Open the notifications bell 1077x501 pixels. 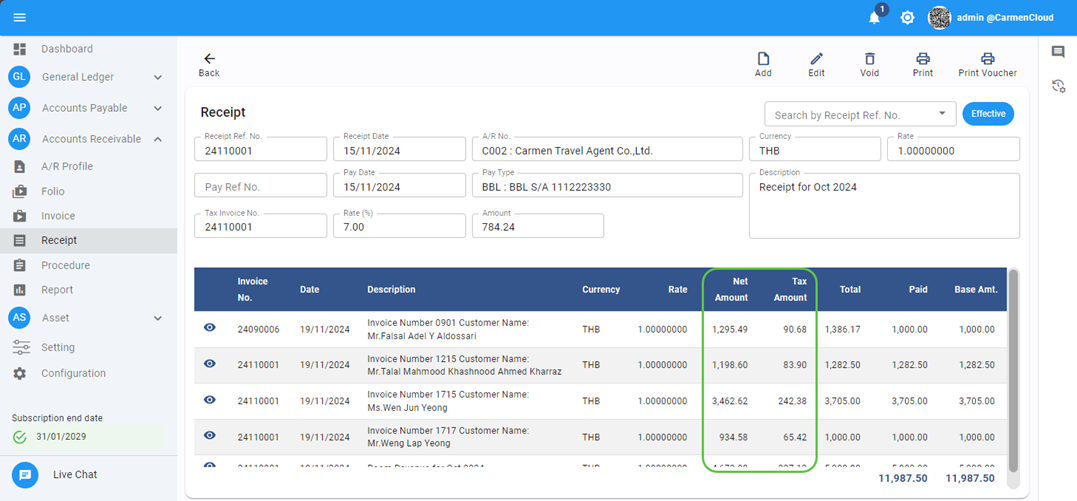tap(874, 17)
